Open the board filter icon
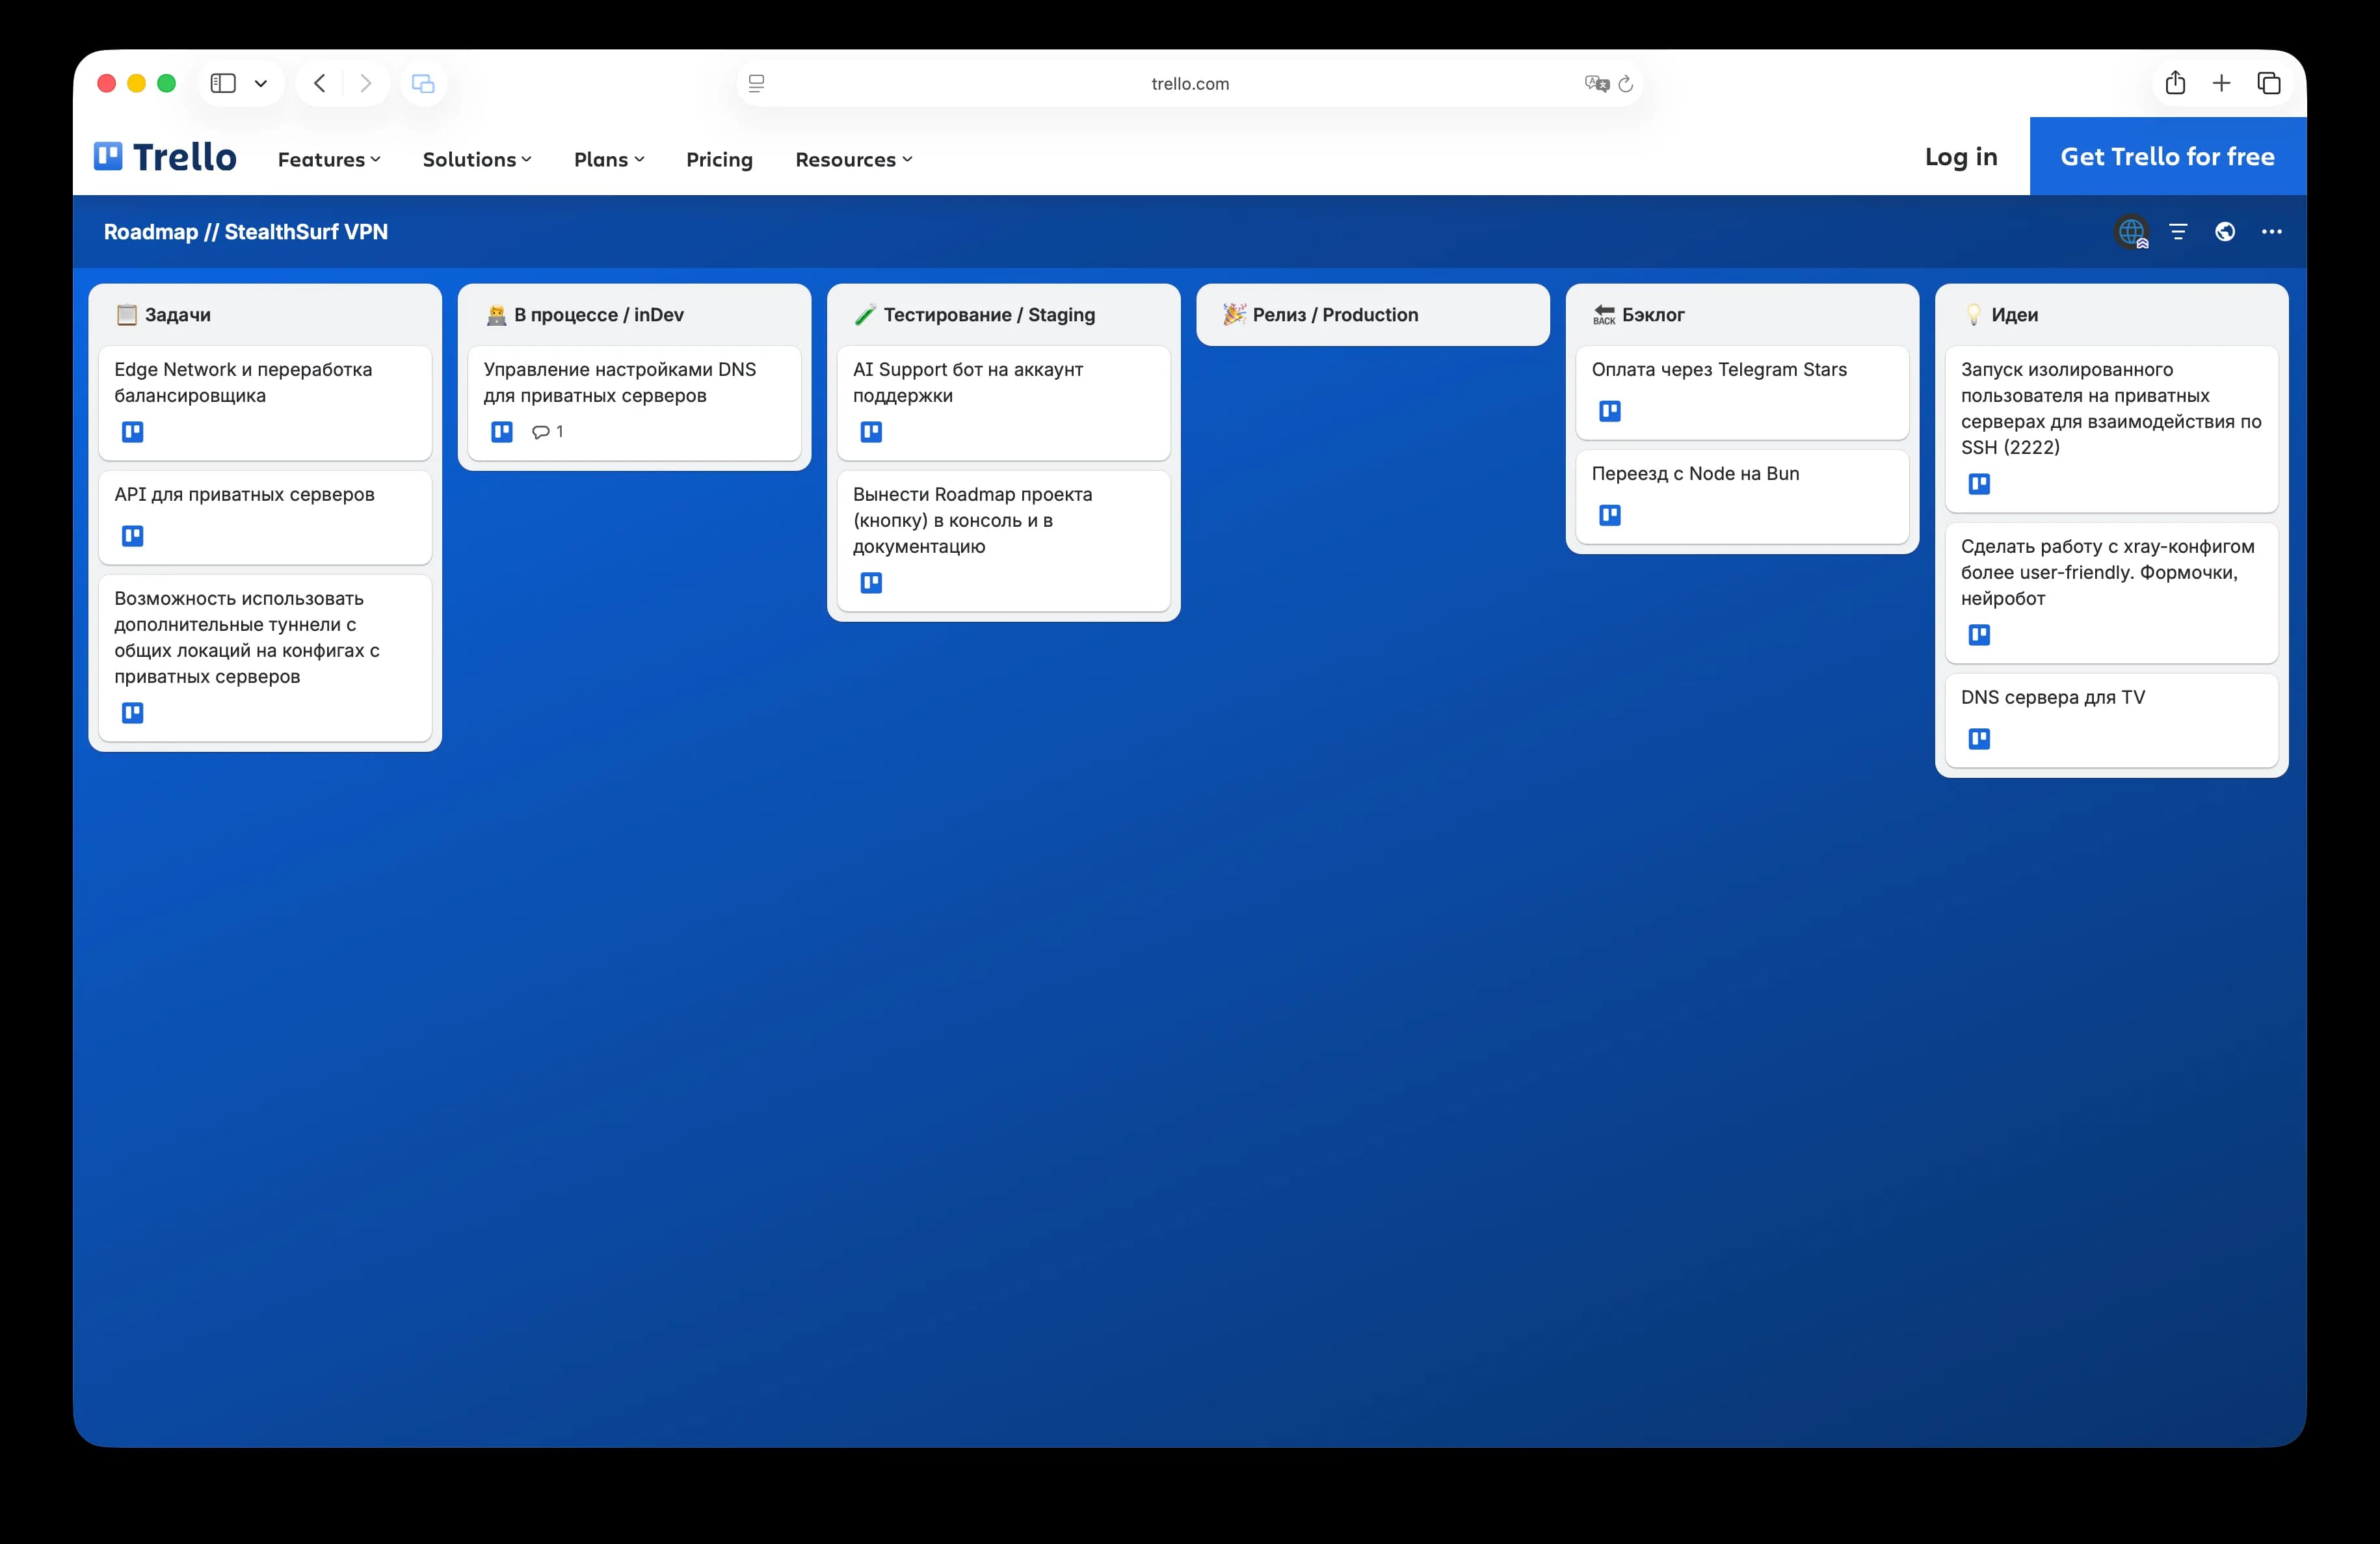 [x=2178, y=232]
